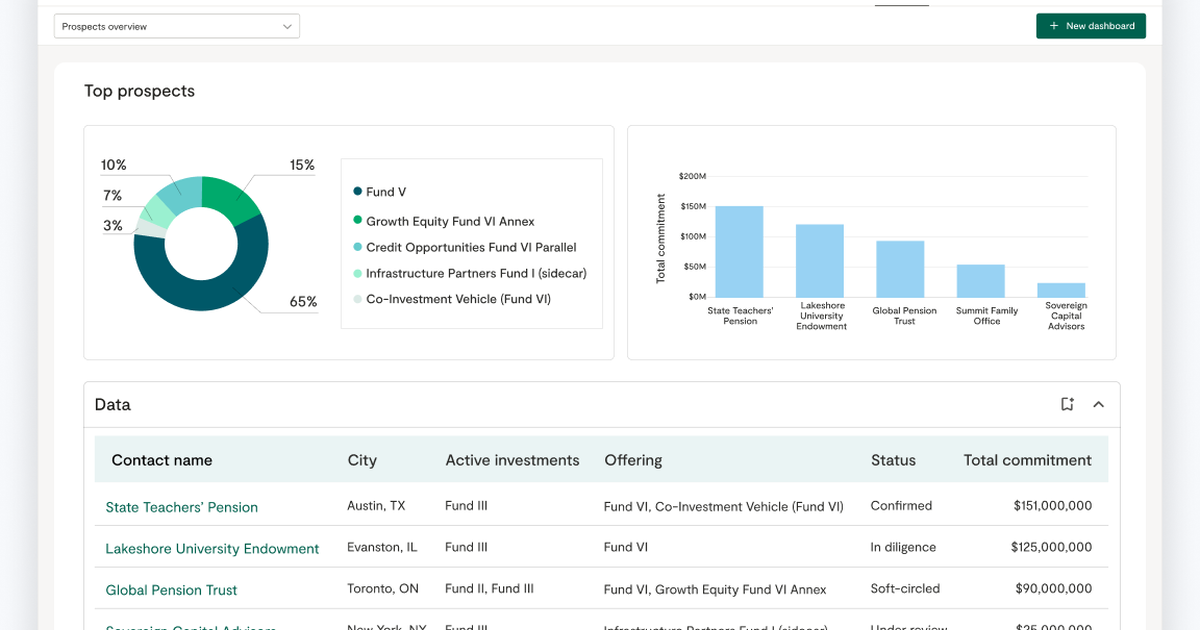
Task: Collapse the Data section chevron
Action: pos(1098,404)
